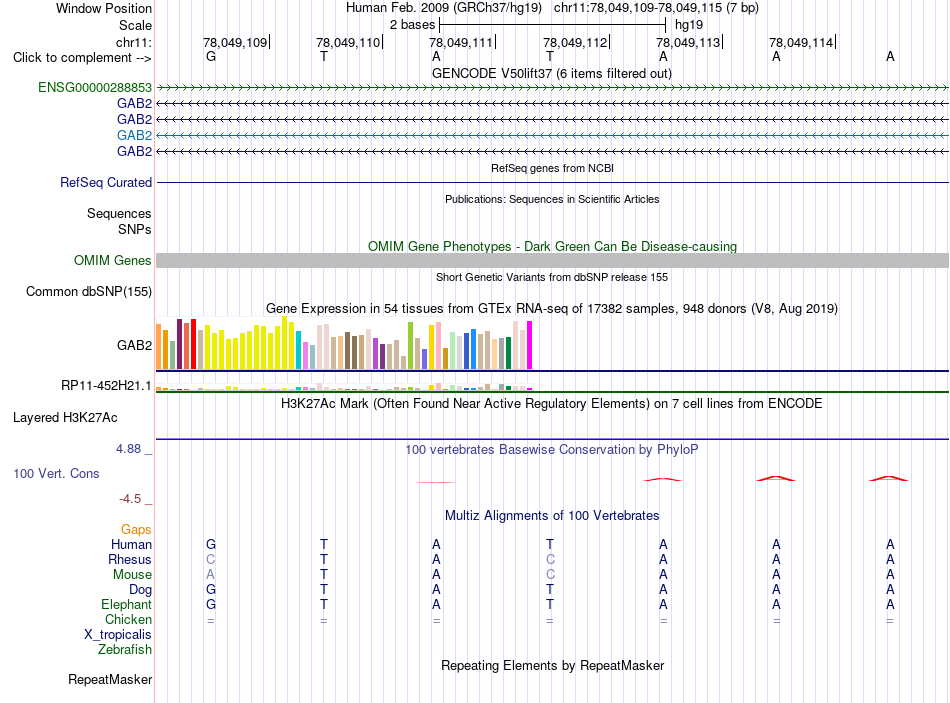The image size is (950, 703).
Task: Click the chr11:78,049,109-78,049,115 (7 bp) position text
Action: point(656,8)
